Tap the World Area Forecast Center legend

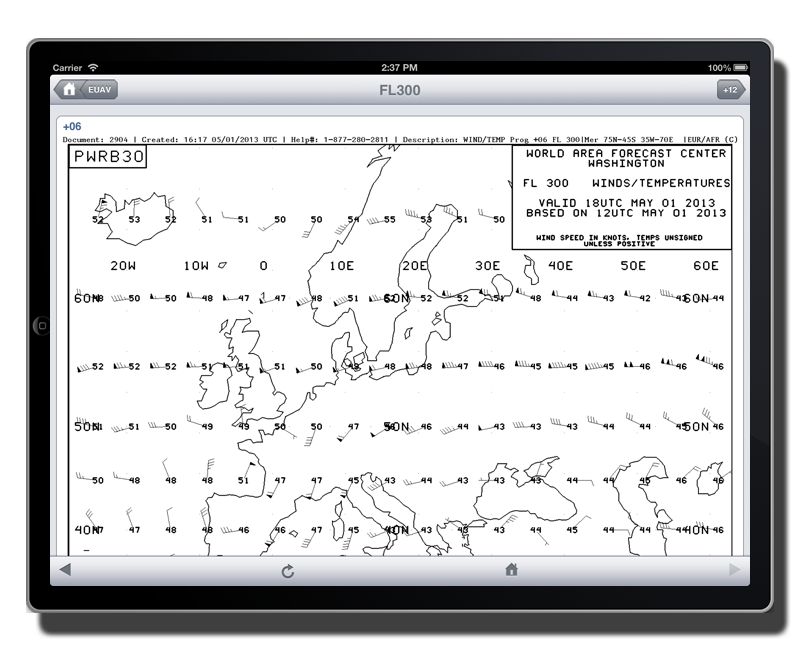[620, 197]
